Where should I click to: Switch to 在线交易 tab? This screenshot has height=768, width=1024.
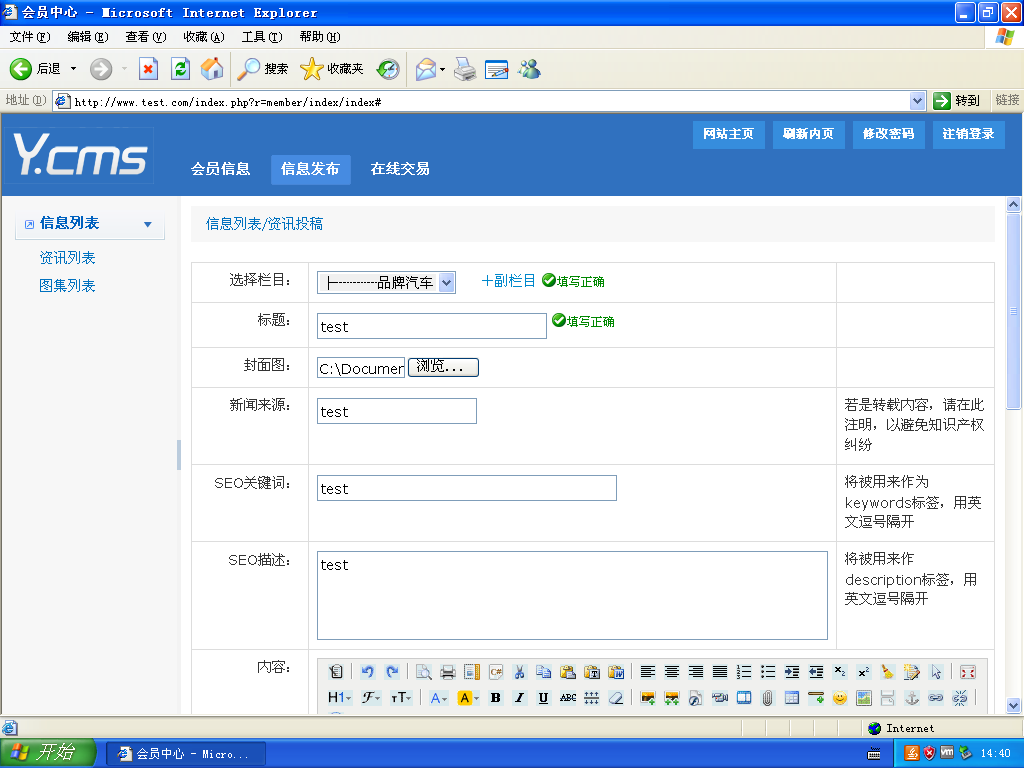point(400,169)
